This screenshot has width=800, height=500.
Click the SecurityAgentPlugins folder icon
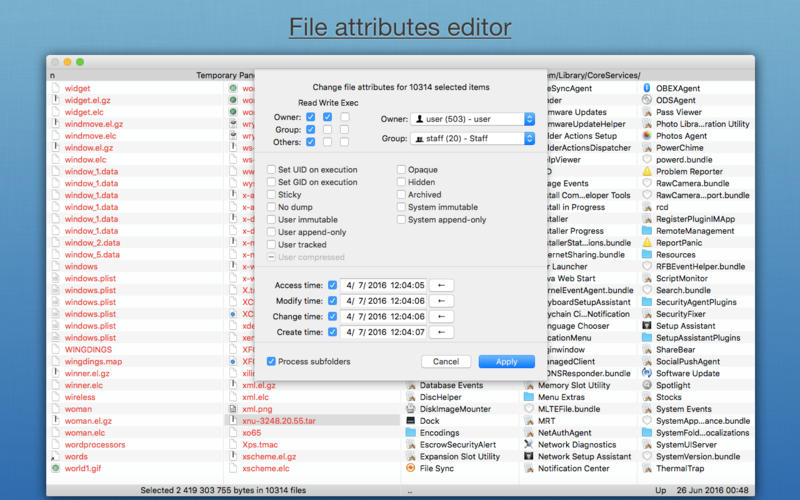647,302
